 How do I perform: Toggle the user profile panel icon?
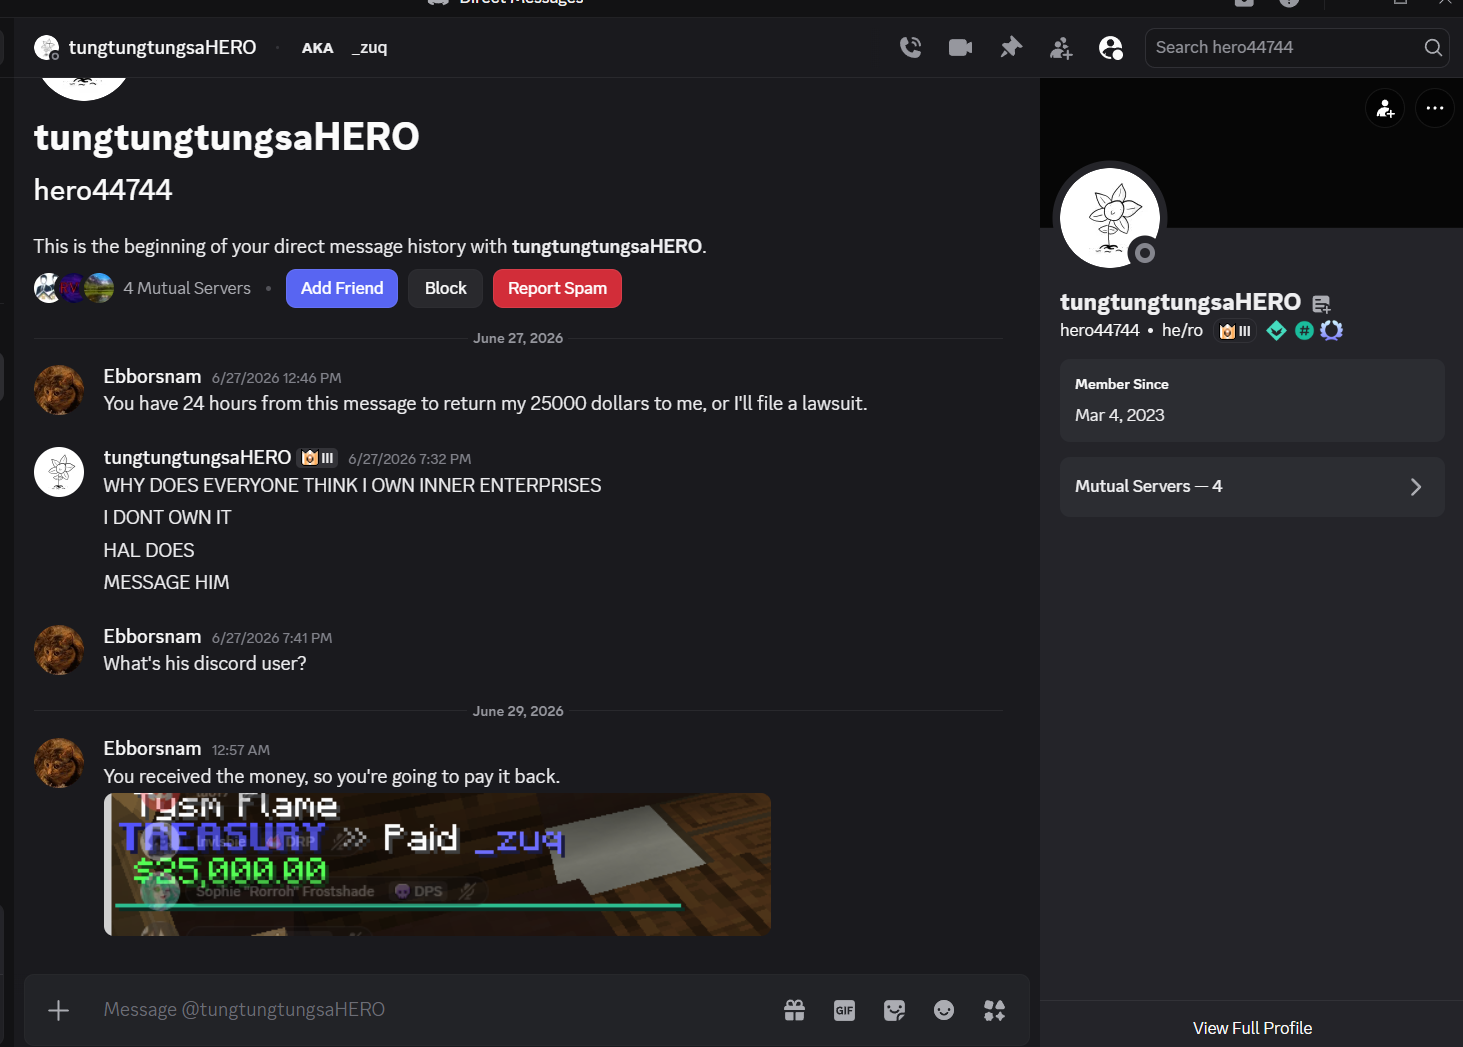(1111, 47)
